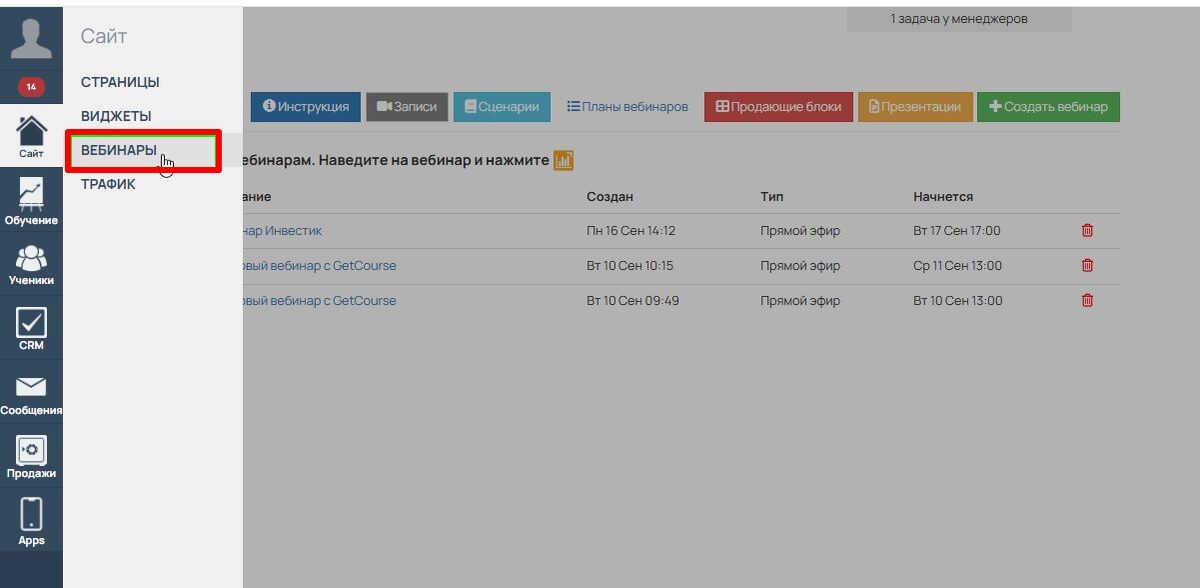The width and height of the screenshot is (1200, 588).
Task: Open the Презентации button
Action: point(915,107)
